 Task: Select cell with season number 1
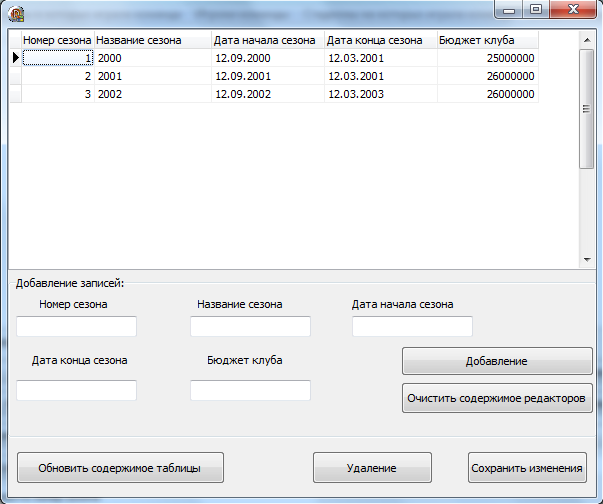[58, 58]
